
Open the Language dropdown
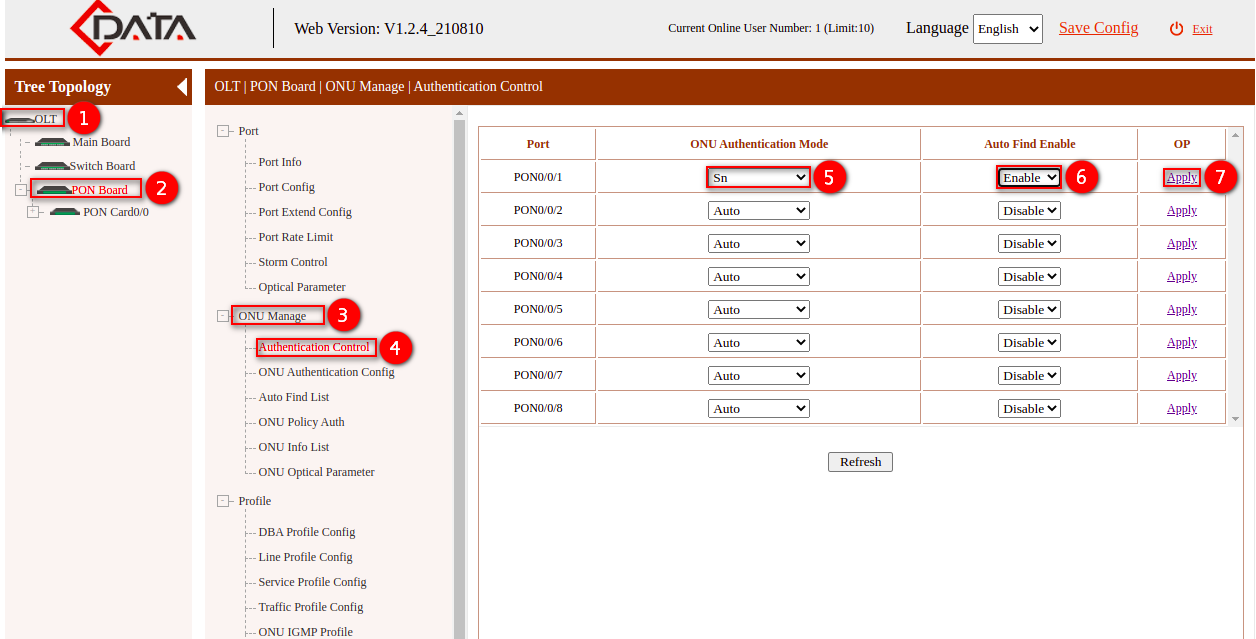click(1007, 28)
